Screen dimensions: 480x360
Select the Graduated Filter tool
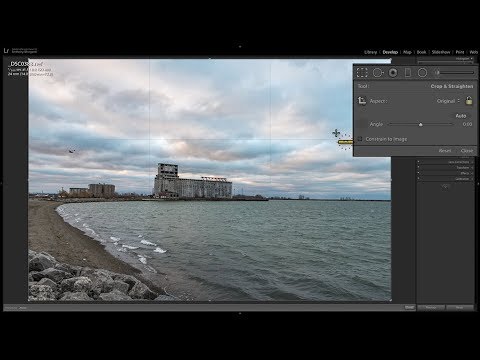pos(408,72)
